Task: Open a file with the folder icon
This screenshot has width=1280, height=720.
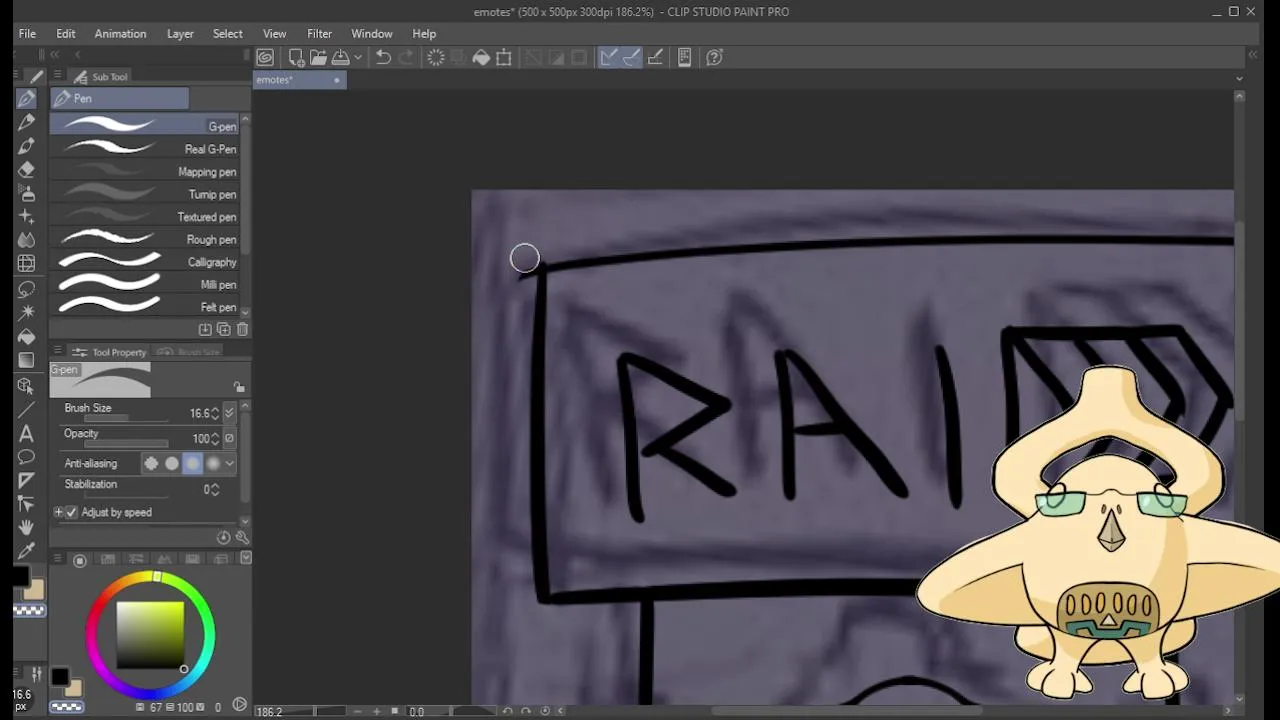Action: [x=318, y=58]
